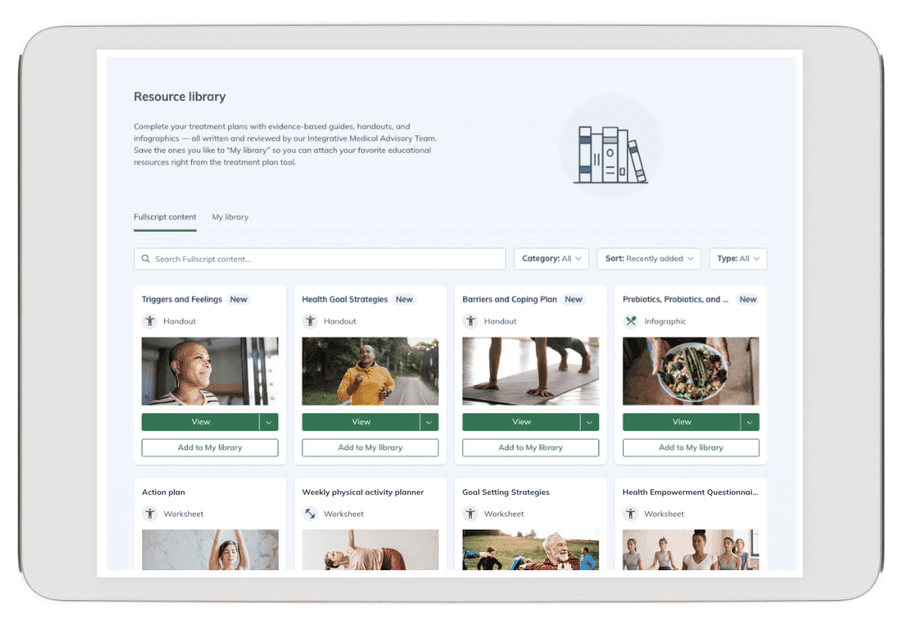Open the Sort: Recently added dropdown
This screenshot has width=900, height=632.
pos(649,259)
